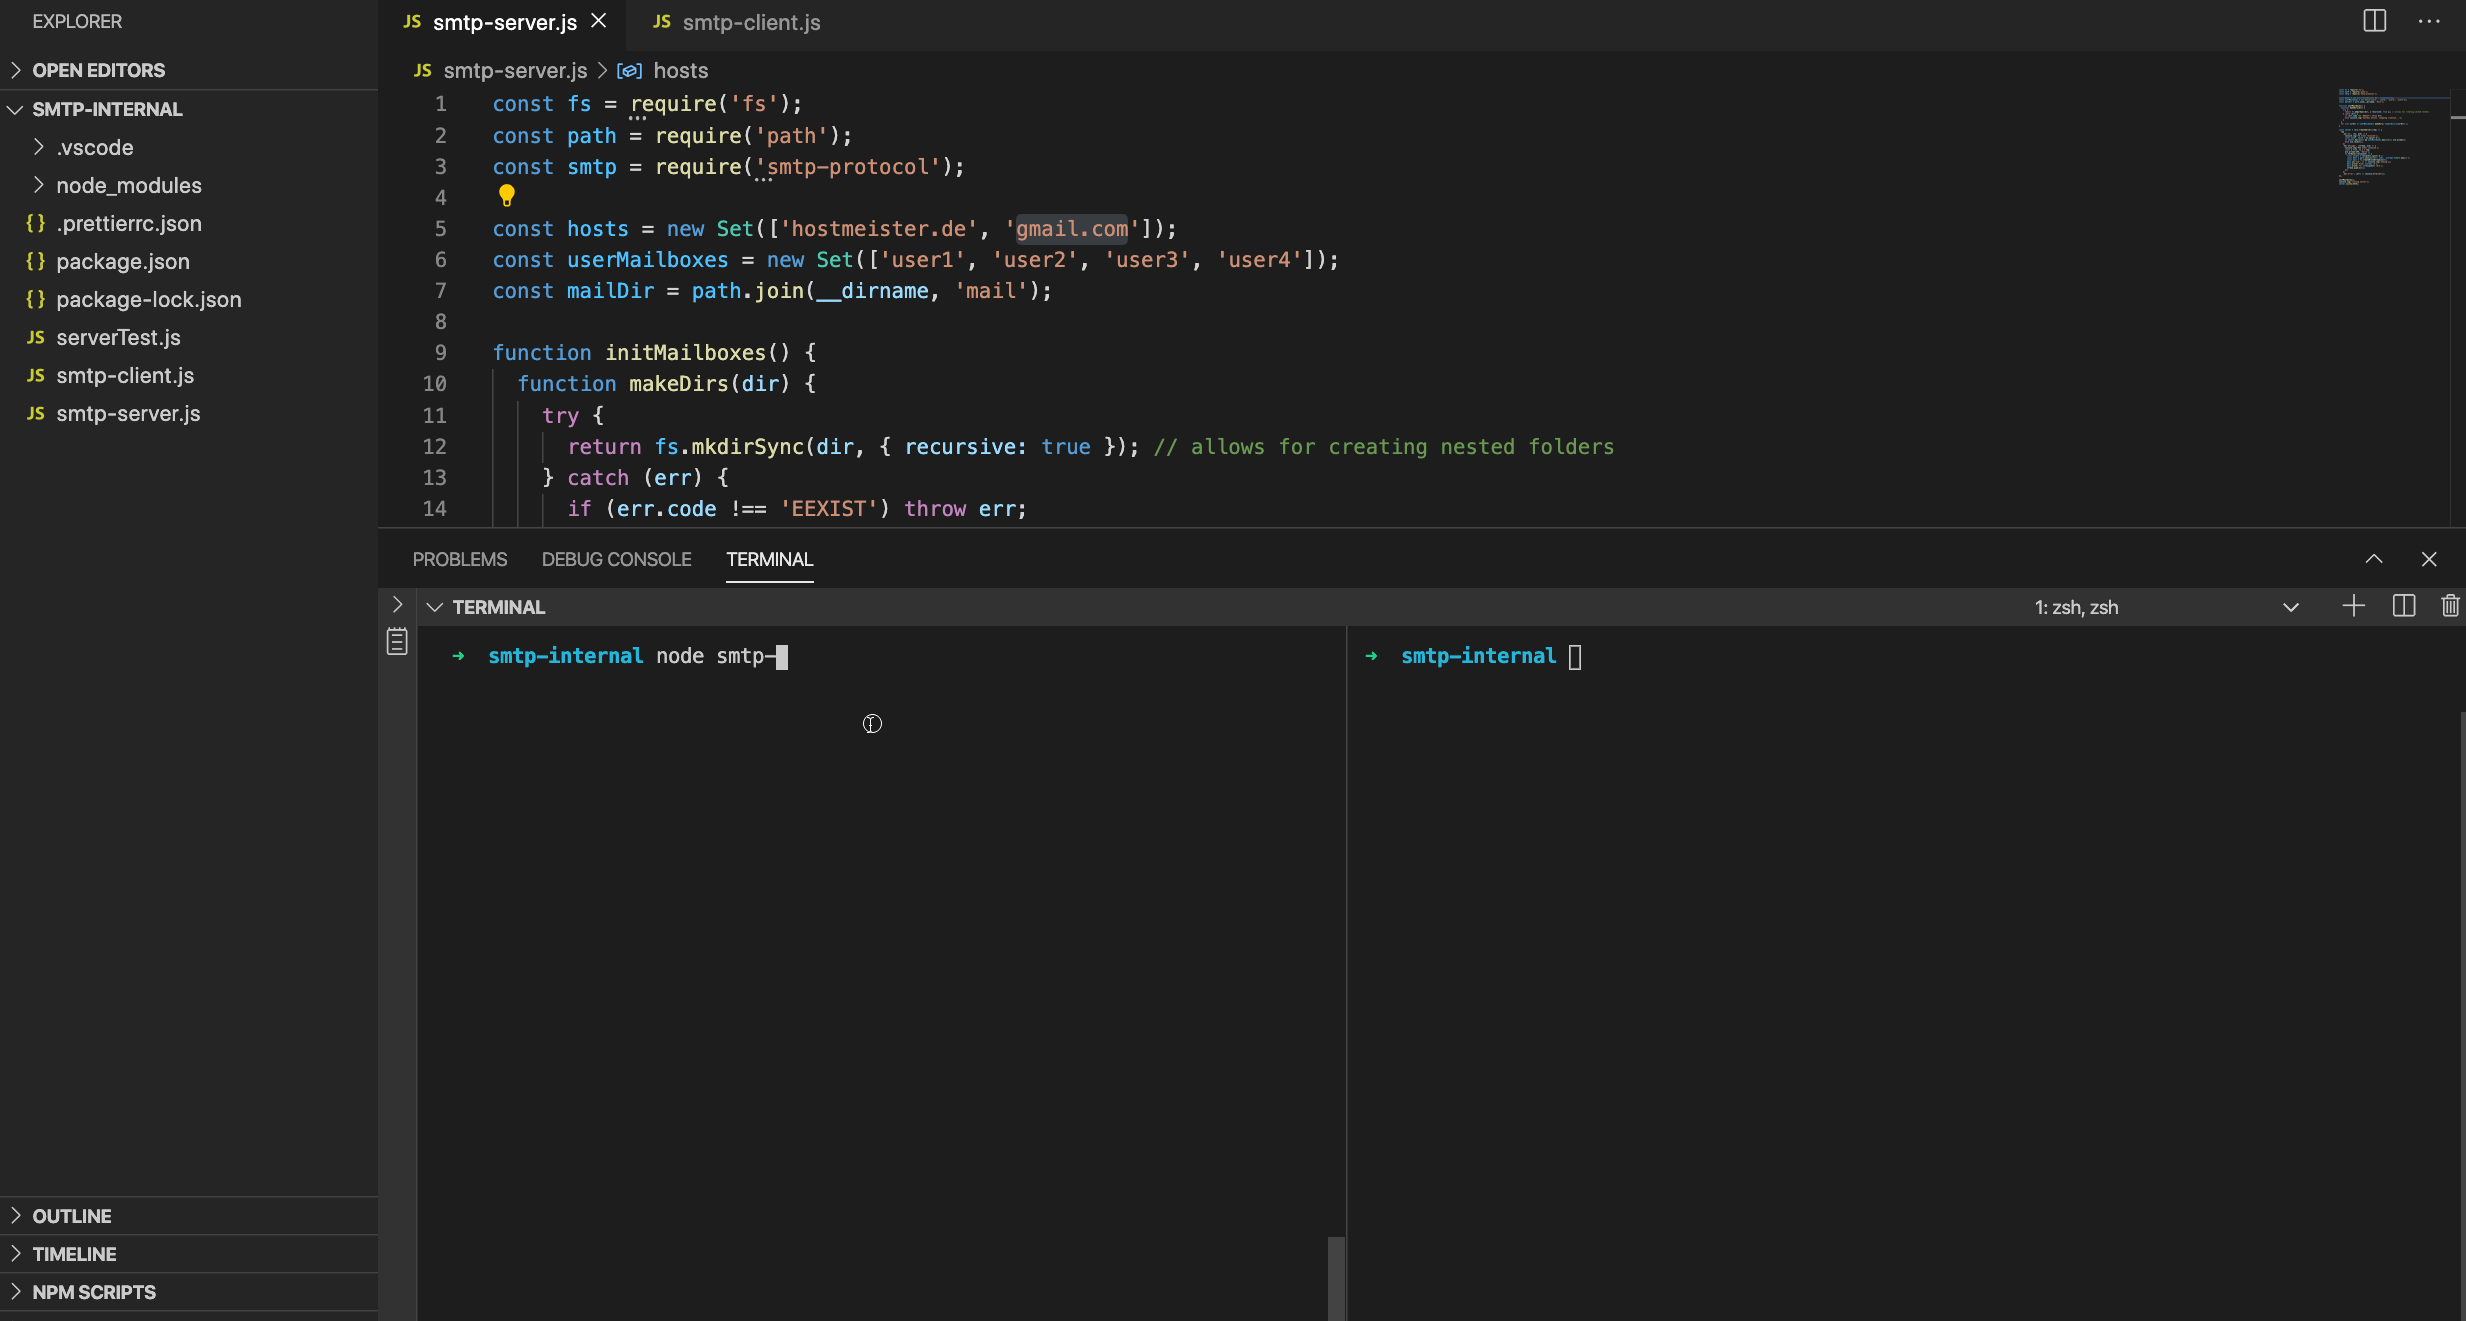Close the smtp-server.js tab
The image size is (2466, 1321).
599,21
